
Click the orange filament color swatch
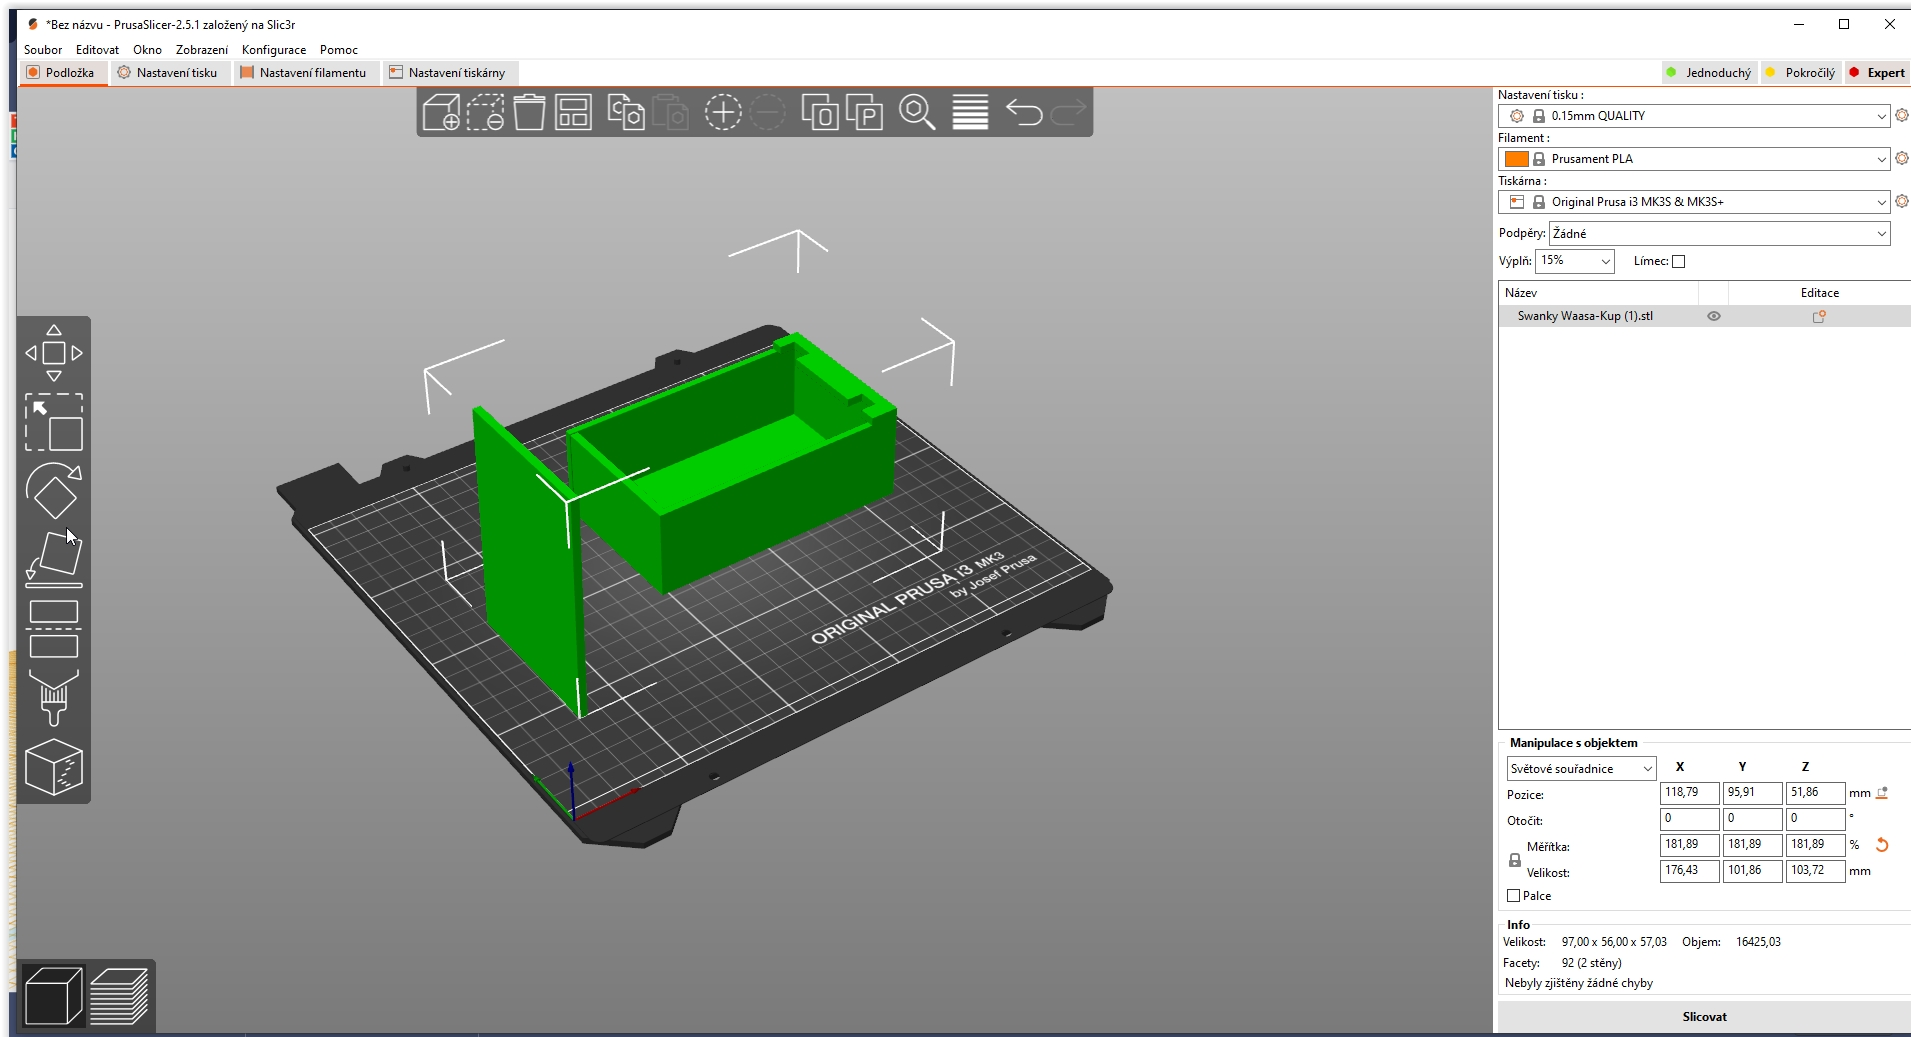(x=1516, y=159)
